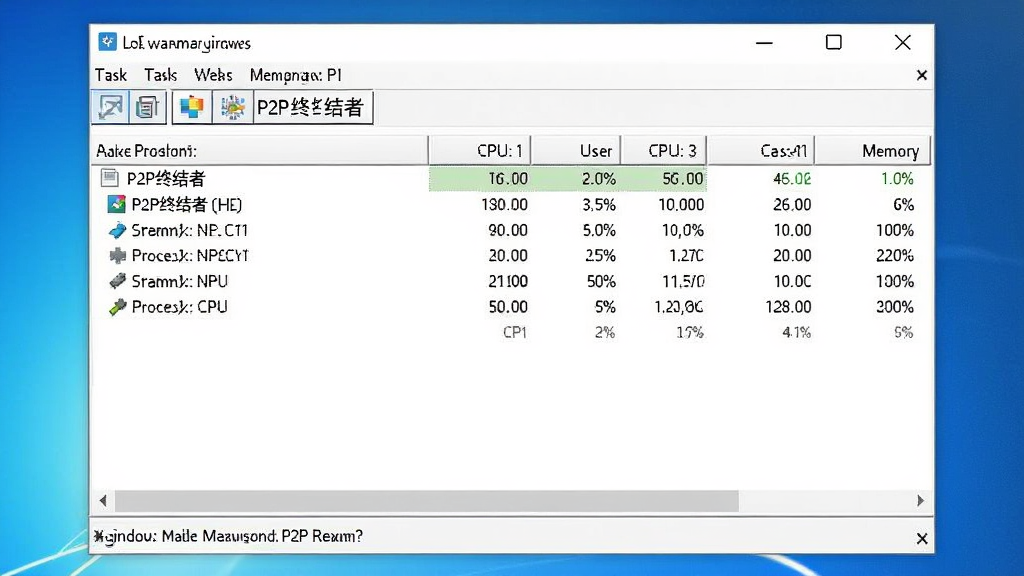Click the icon of P2P终结者 (HE) row
The width and height of the screenshot is (1024, 576).
[x=116, y=204]
